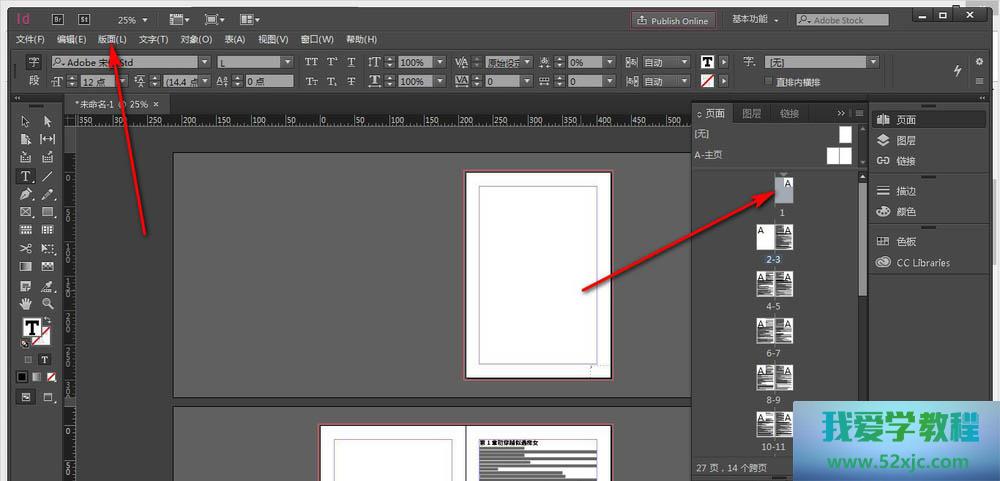Viewport: 1000px width, 481px height.
Task: Open the 色板 panel from the dock
Action: click(905, 242)
